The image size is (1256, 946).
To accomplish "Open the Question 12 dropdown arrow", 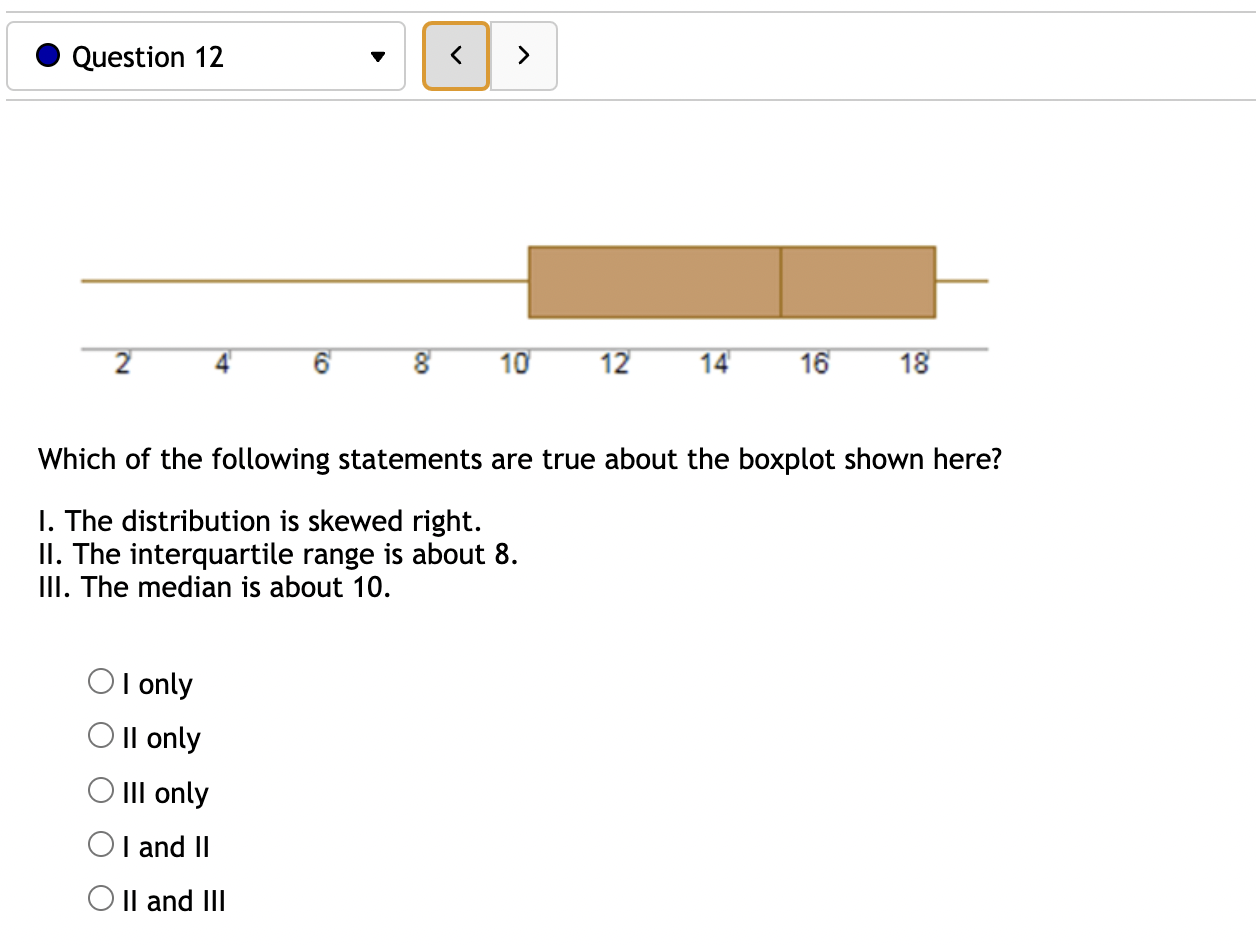I will click(376, 57).
